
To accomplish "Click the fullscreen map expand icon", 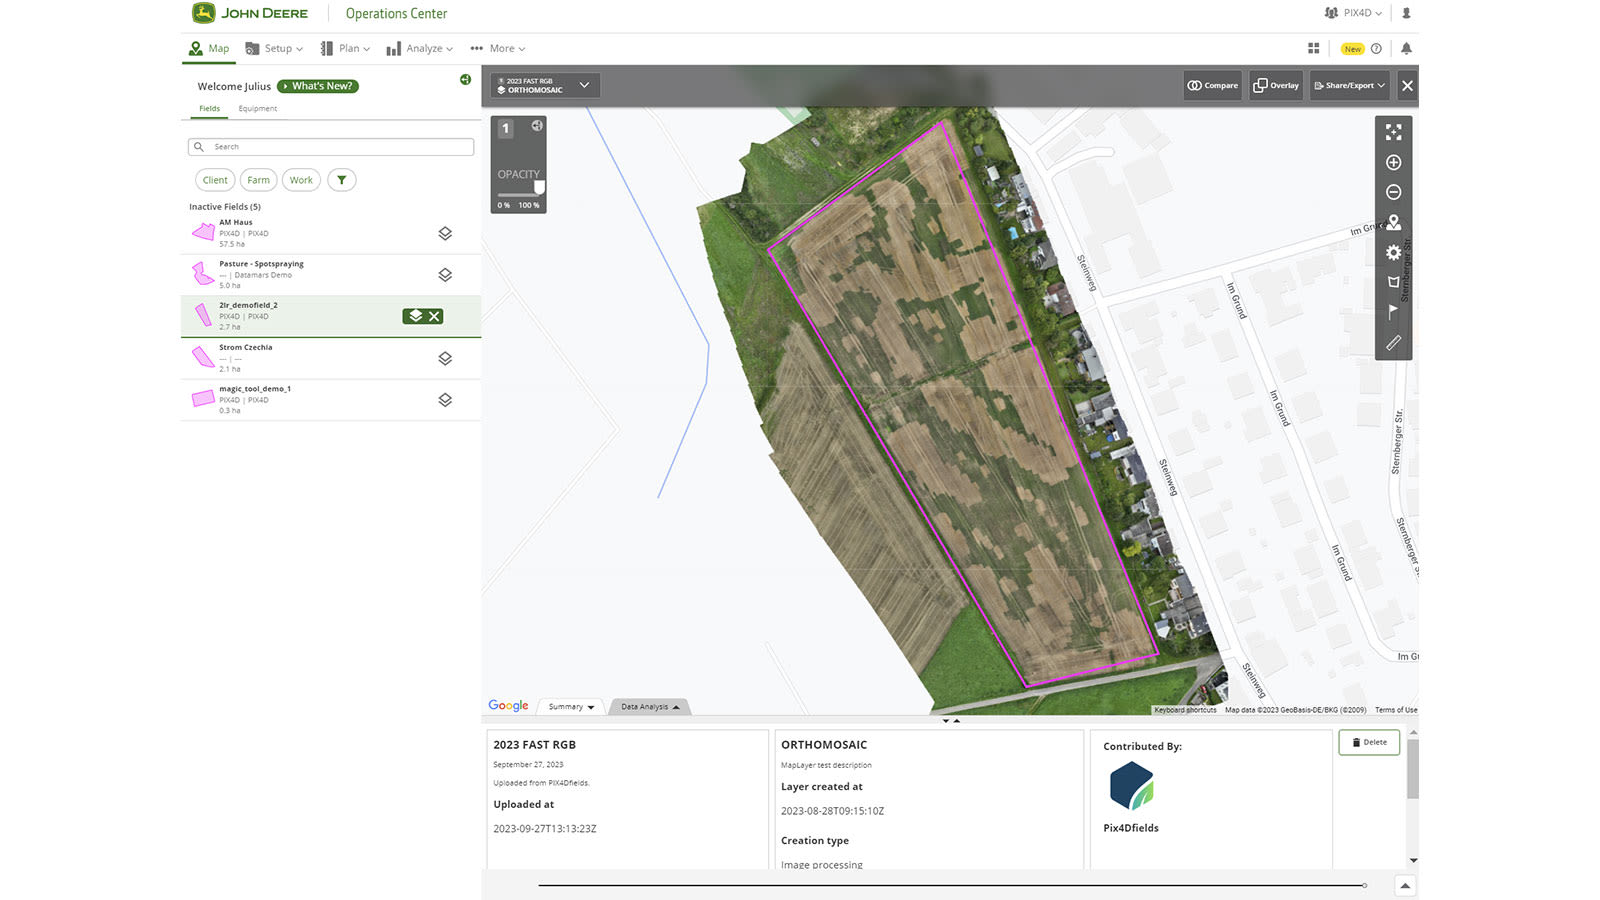I will point(1393,131).
